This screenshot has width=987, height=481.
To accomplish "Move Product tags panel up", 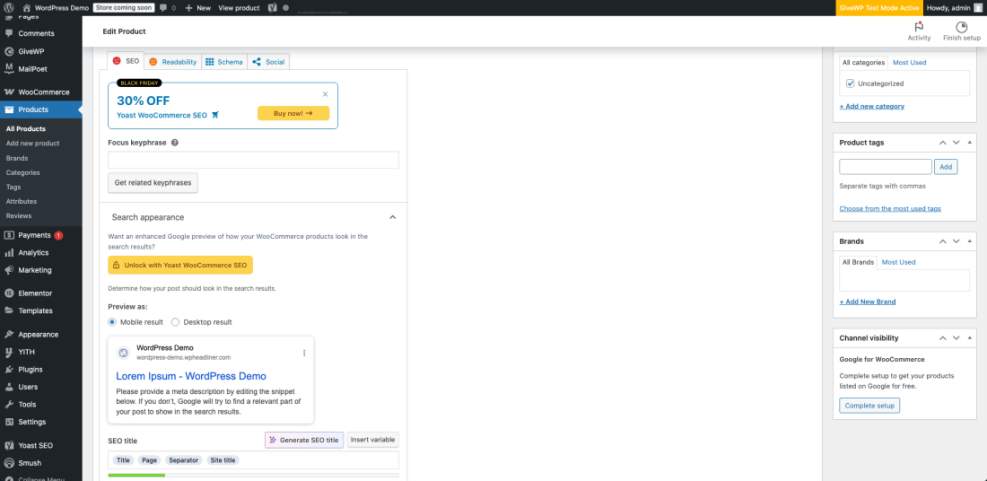I will pyautogui.click(x=942, y=142).
